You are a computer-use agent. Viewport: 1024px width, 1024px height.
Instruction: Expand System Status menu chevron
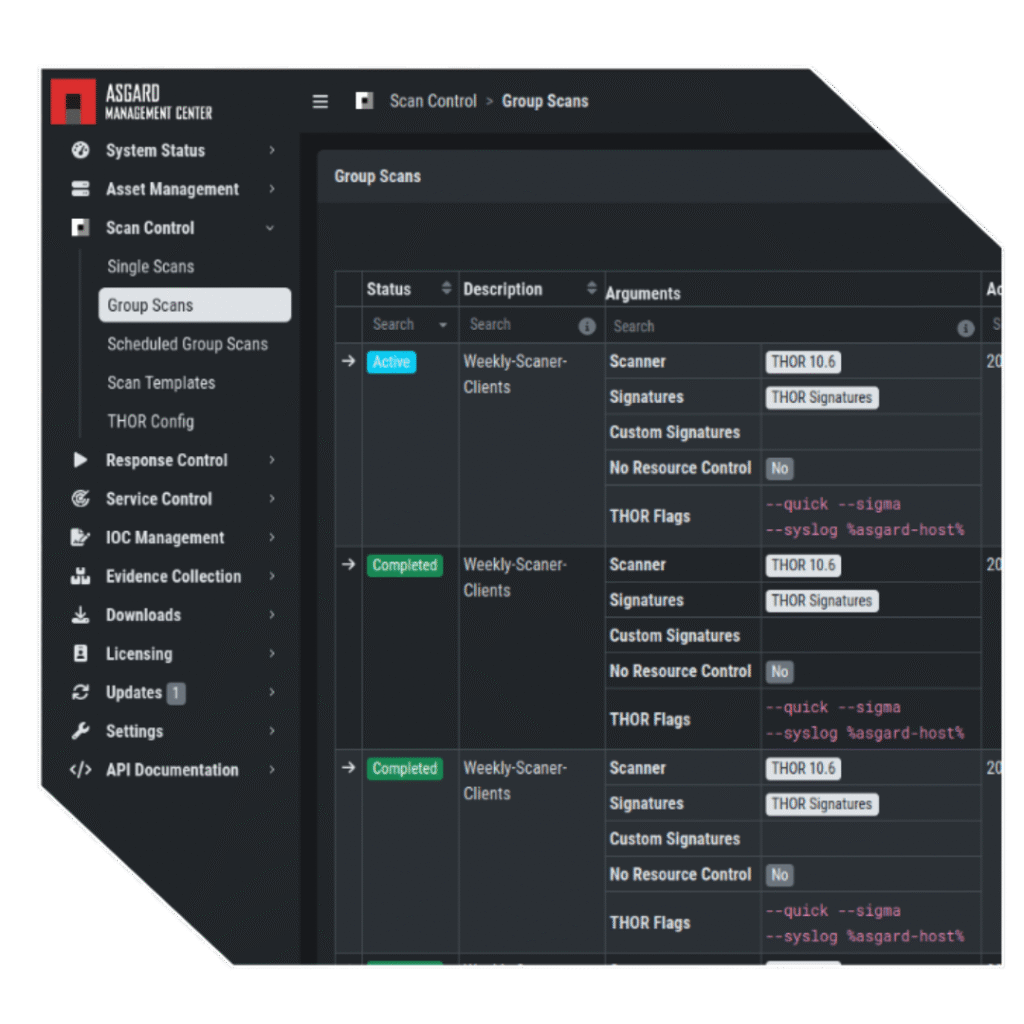coord(272,150)
